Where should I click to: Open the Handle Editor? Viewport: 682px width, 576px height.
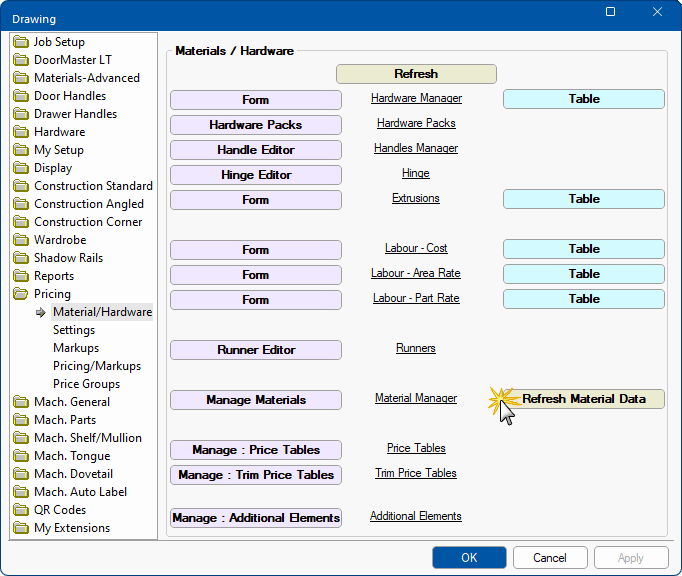click(x=255, y=150)
